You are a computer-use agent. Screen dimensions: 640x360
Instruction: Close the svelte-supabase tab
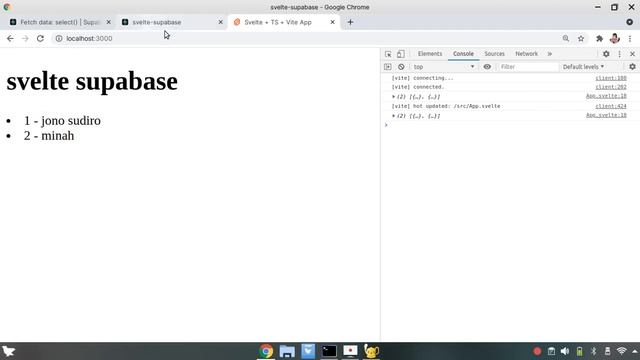(x=220, y=22)
